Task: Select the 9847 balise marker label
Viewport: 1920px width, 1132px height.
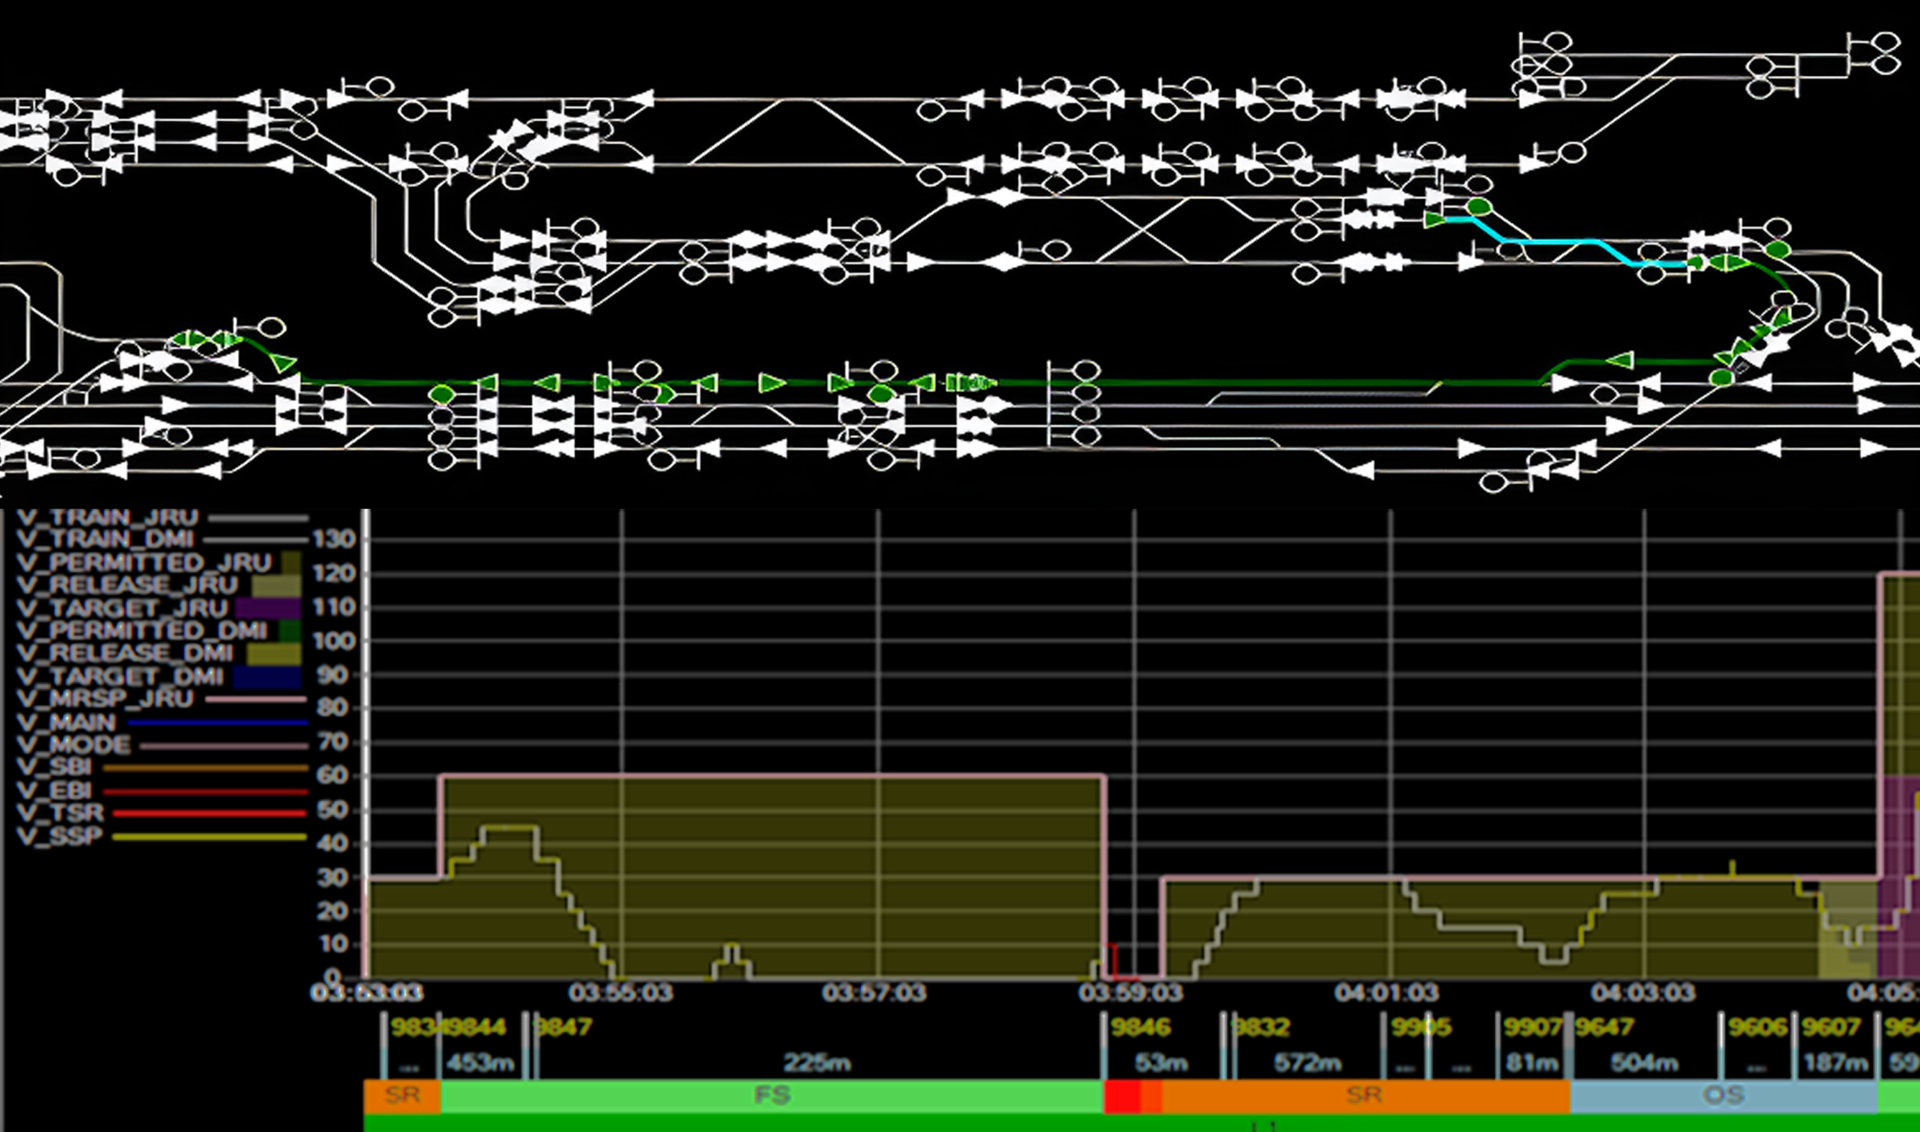Action: coord(564,1027)
